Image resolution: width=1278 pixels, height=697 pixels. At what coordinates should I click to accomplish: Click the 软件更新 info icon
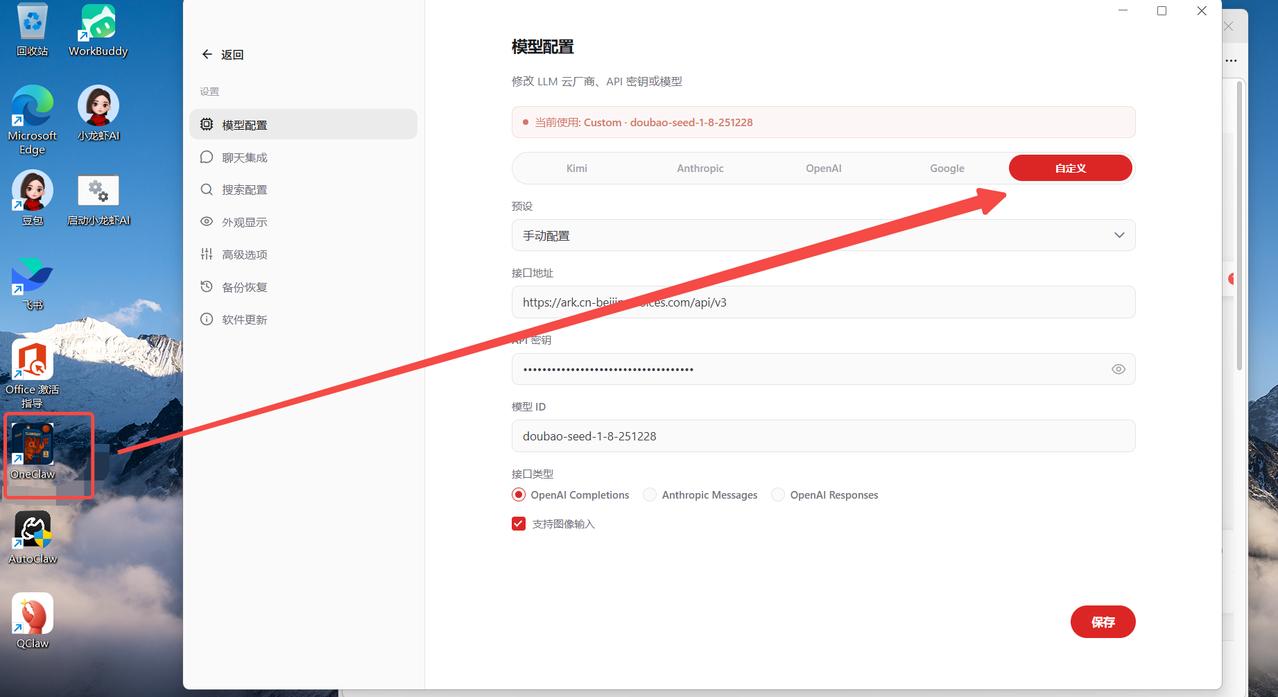click(x=206, y=319)
